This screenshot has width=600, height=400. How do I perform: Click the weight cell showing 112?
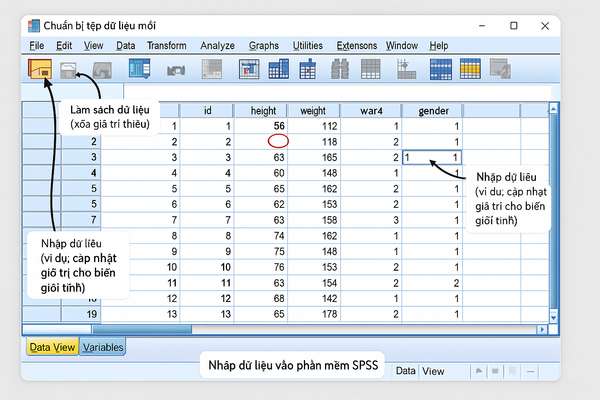click(x=314, y=126)
